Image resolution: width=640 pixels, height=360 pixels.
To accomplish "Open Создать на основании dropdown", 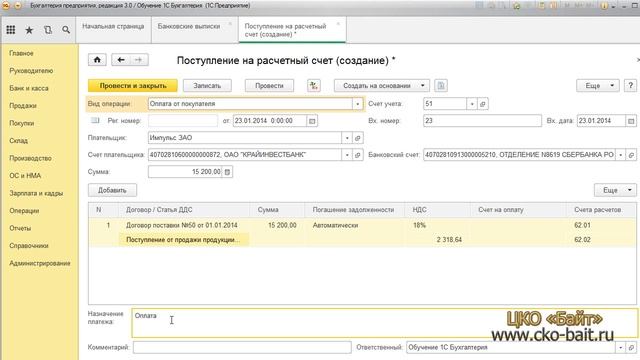I will [x=382, y=86].
